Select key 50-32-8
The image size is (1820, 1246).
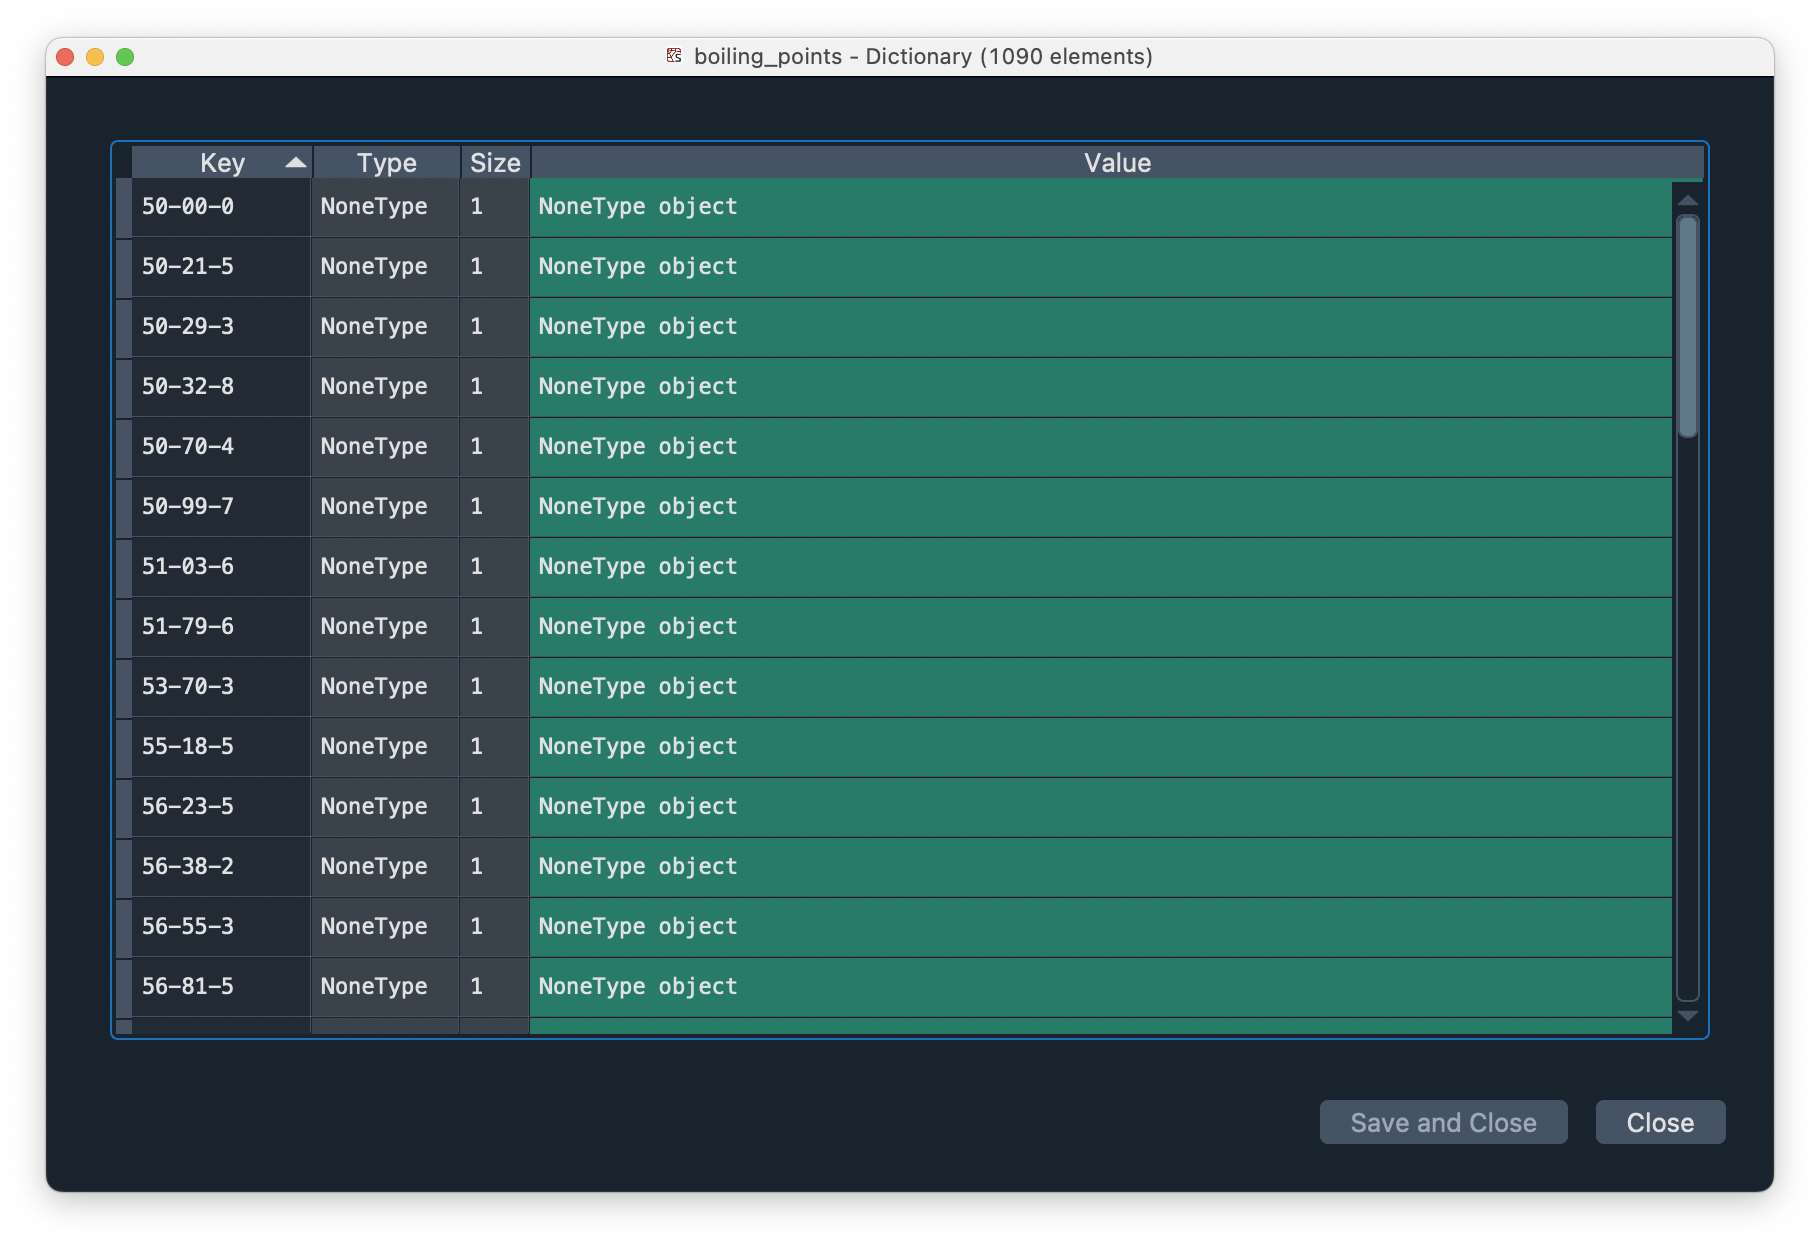click(x=221, y=387)
